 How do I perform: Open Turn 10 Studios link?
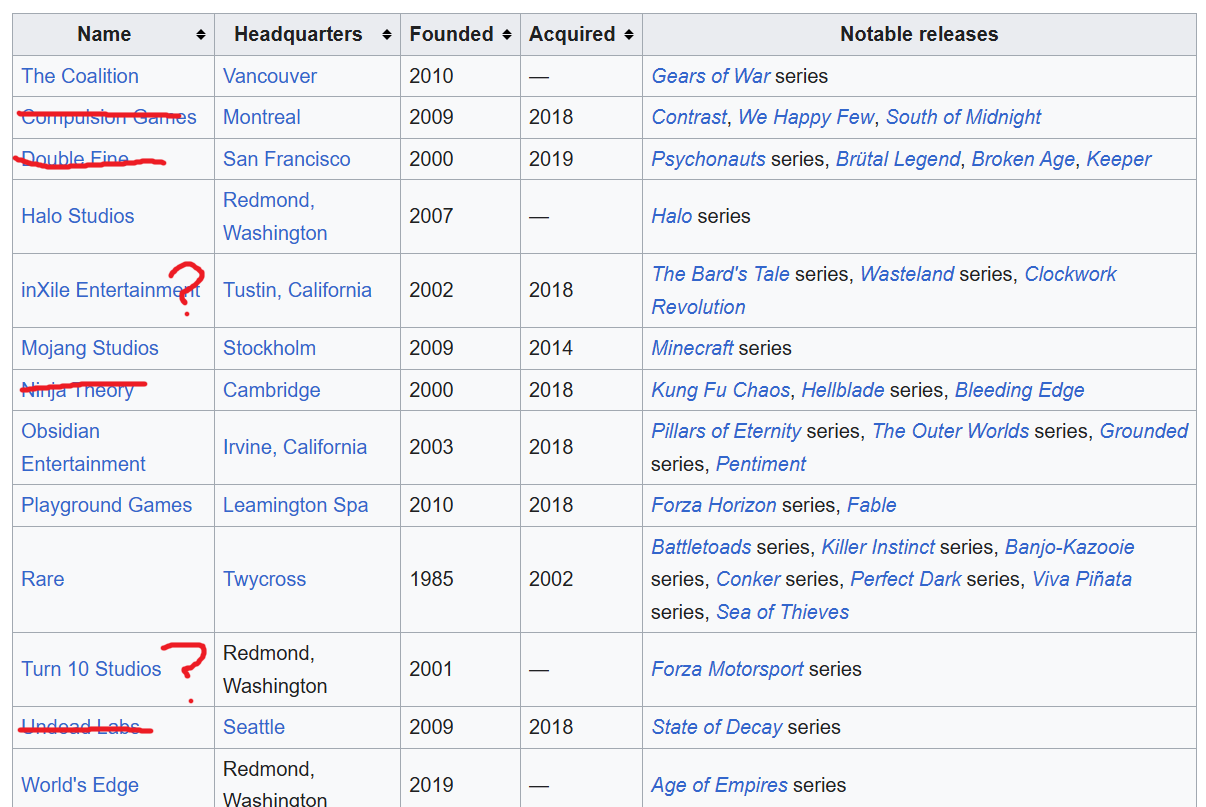(x=91, y=669)
